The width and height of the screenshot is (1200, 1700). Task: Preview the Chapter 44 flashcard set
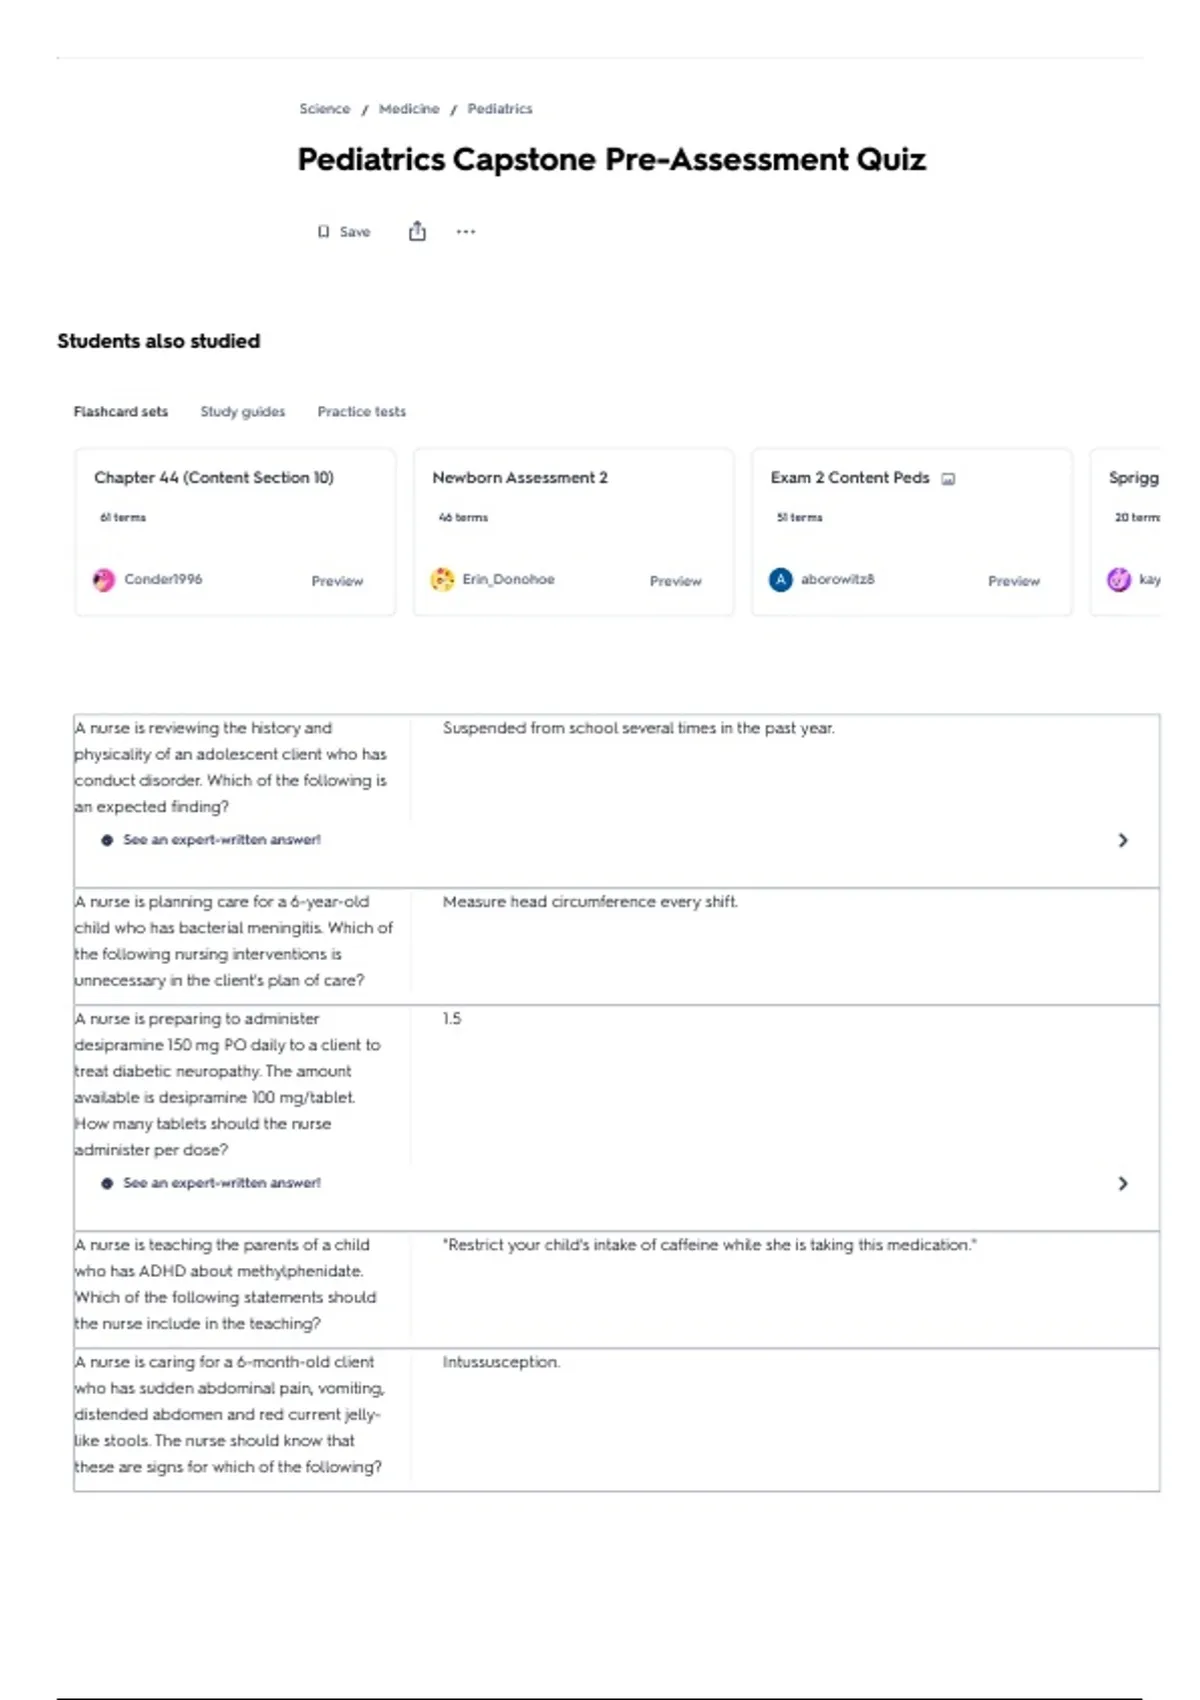(x=337, y=581)
